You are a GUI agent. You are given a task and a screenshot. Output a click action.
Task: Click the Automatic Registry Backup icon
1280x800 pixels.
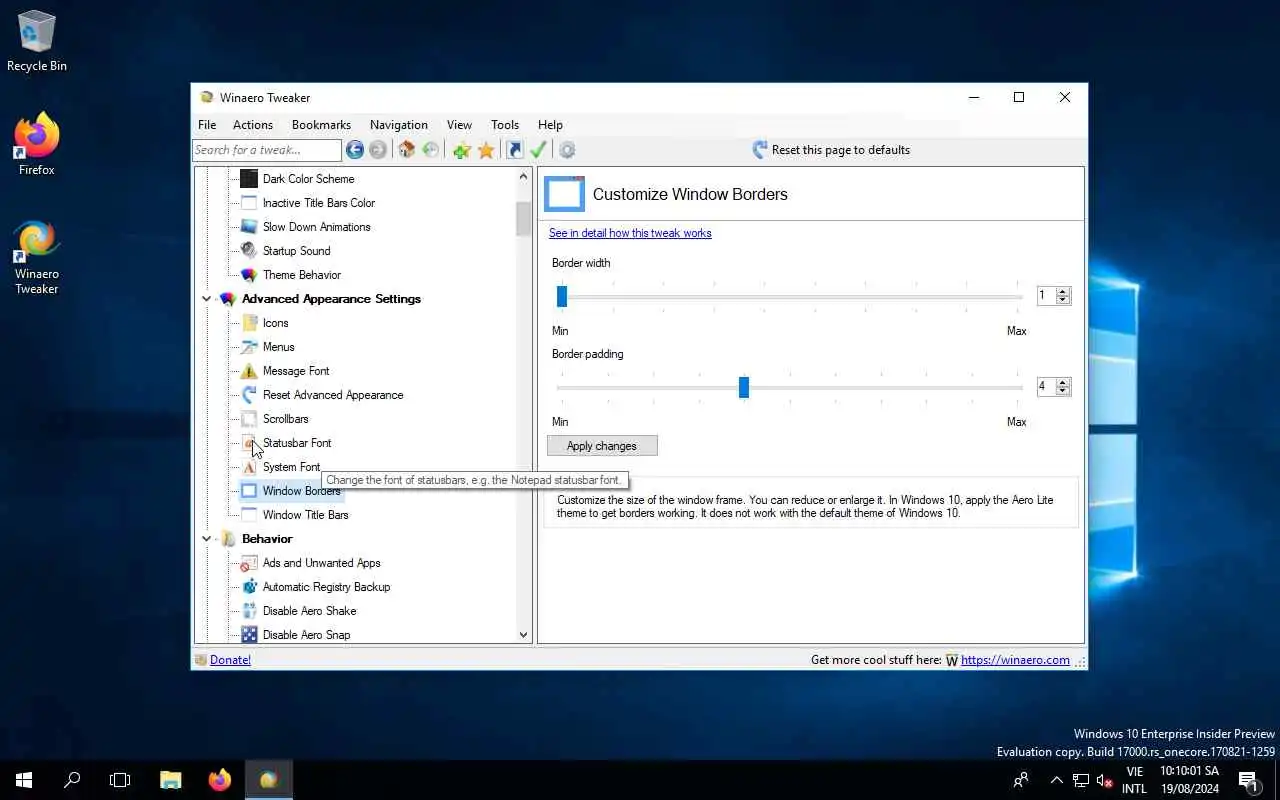(249, 587)
